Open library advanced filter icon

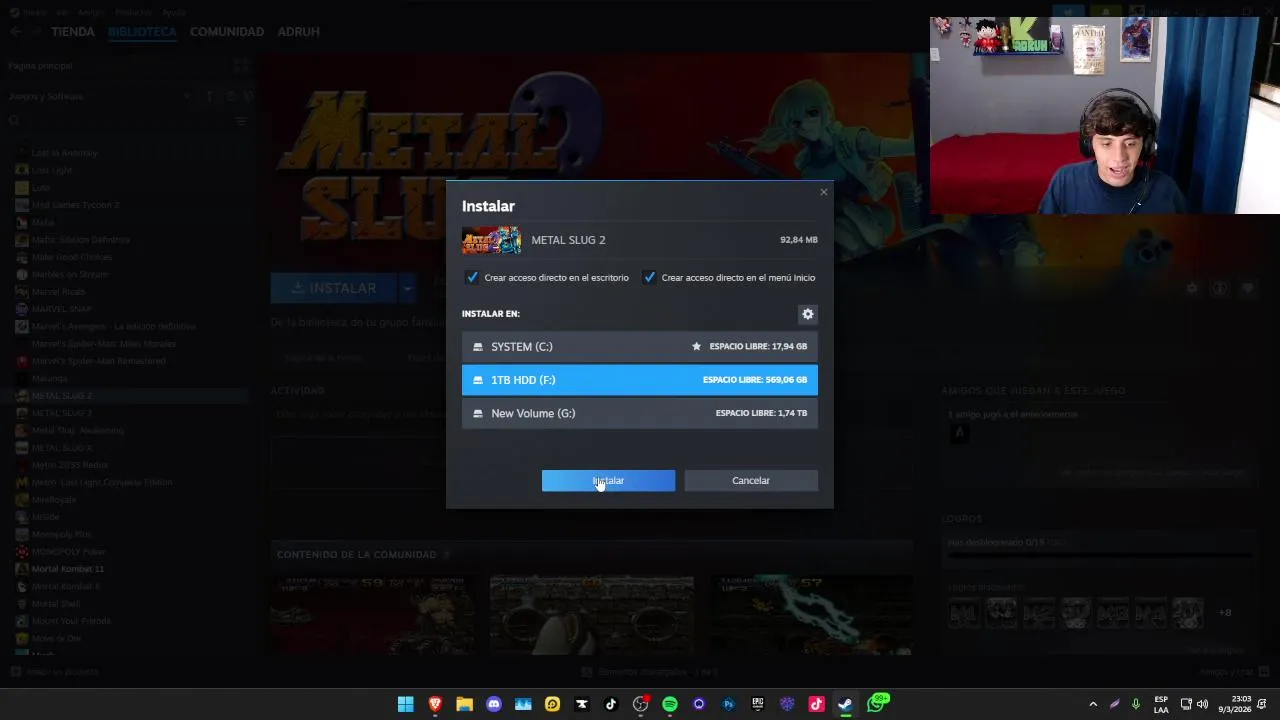click(240, 121)
